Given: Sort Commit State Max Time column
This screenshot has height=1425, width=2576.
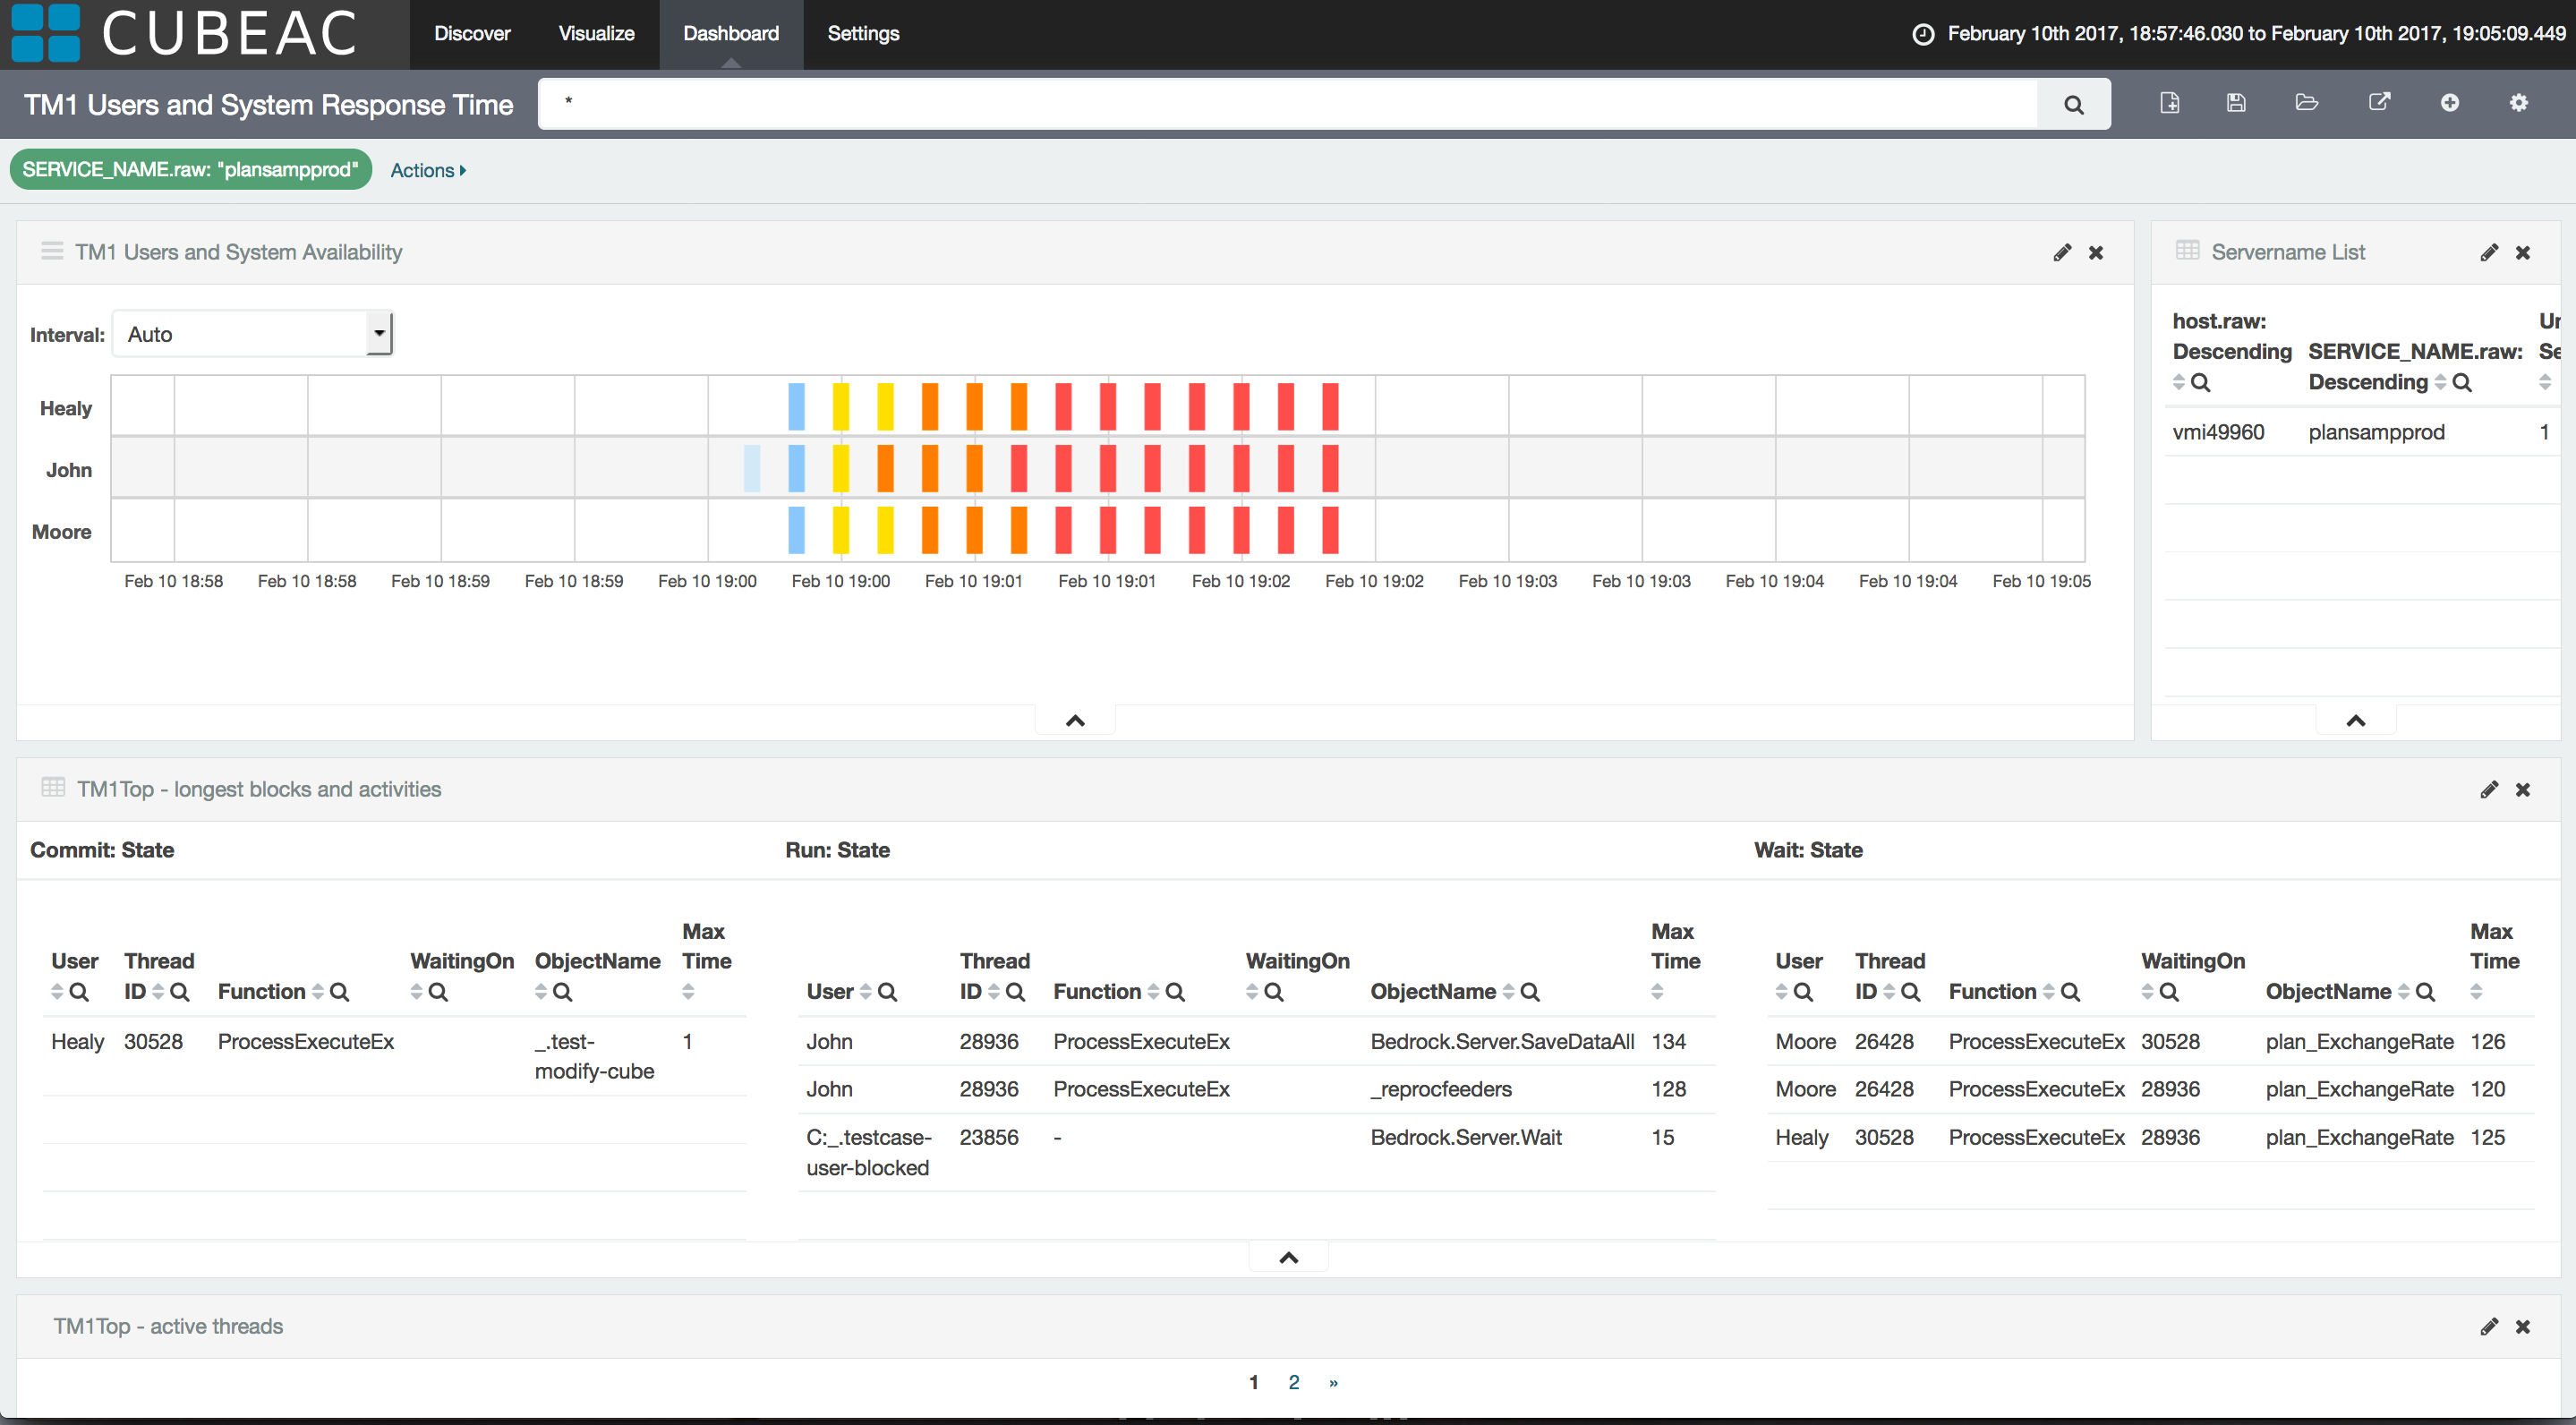Looking at the screenshot, I should tap(688, 992).
